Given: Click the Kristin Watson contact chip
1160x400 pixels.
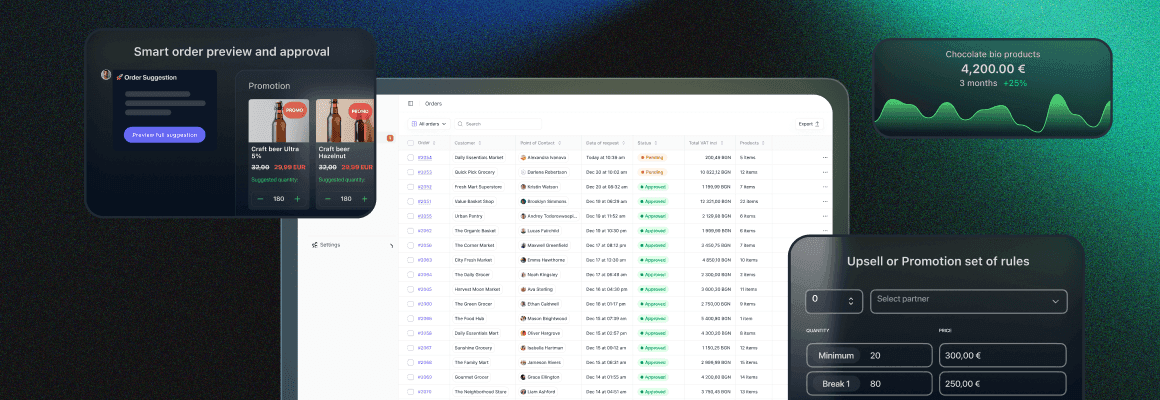Looking at the screenshot, I should point(541,187).
